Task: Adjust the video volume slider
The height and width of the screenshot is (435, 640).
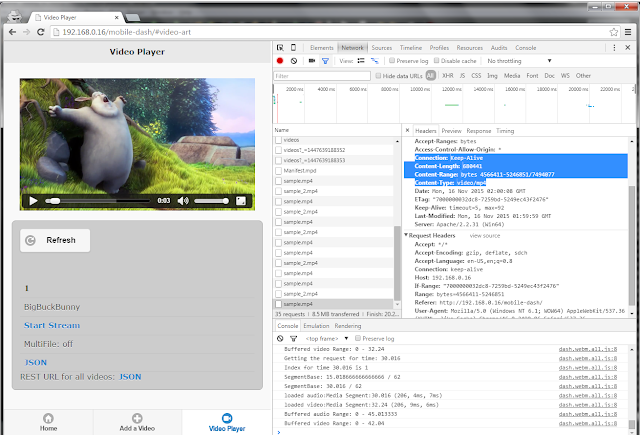Action: point(211,200)
